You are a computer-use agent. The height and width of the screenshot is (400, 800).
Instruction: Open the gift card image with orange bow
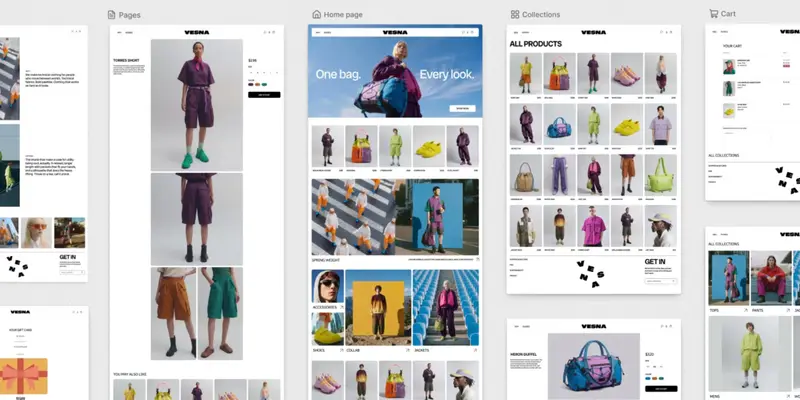point(23,376)
